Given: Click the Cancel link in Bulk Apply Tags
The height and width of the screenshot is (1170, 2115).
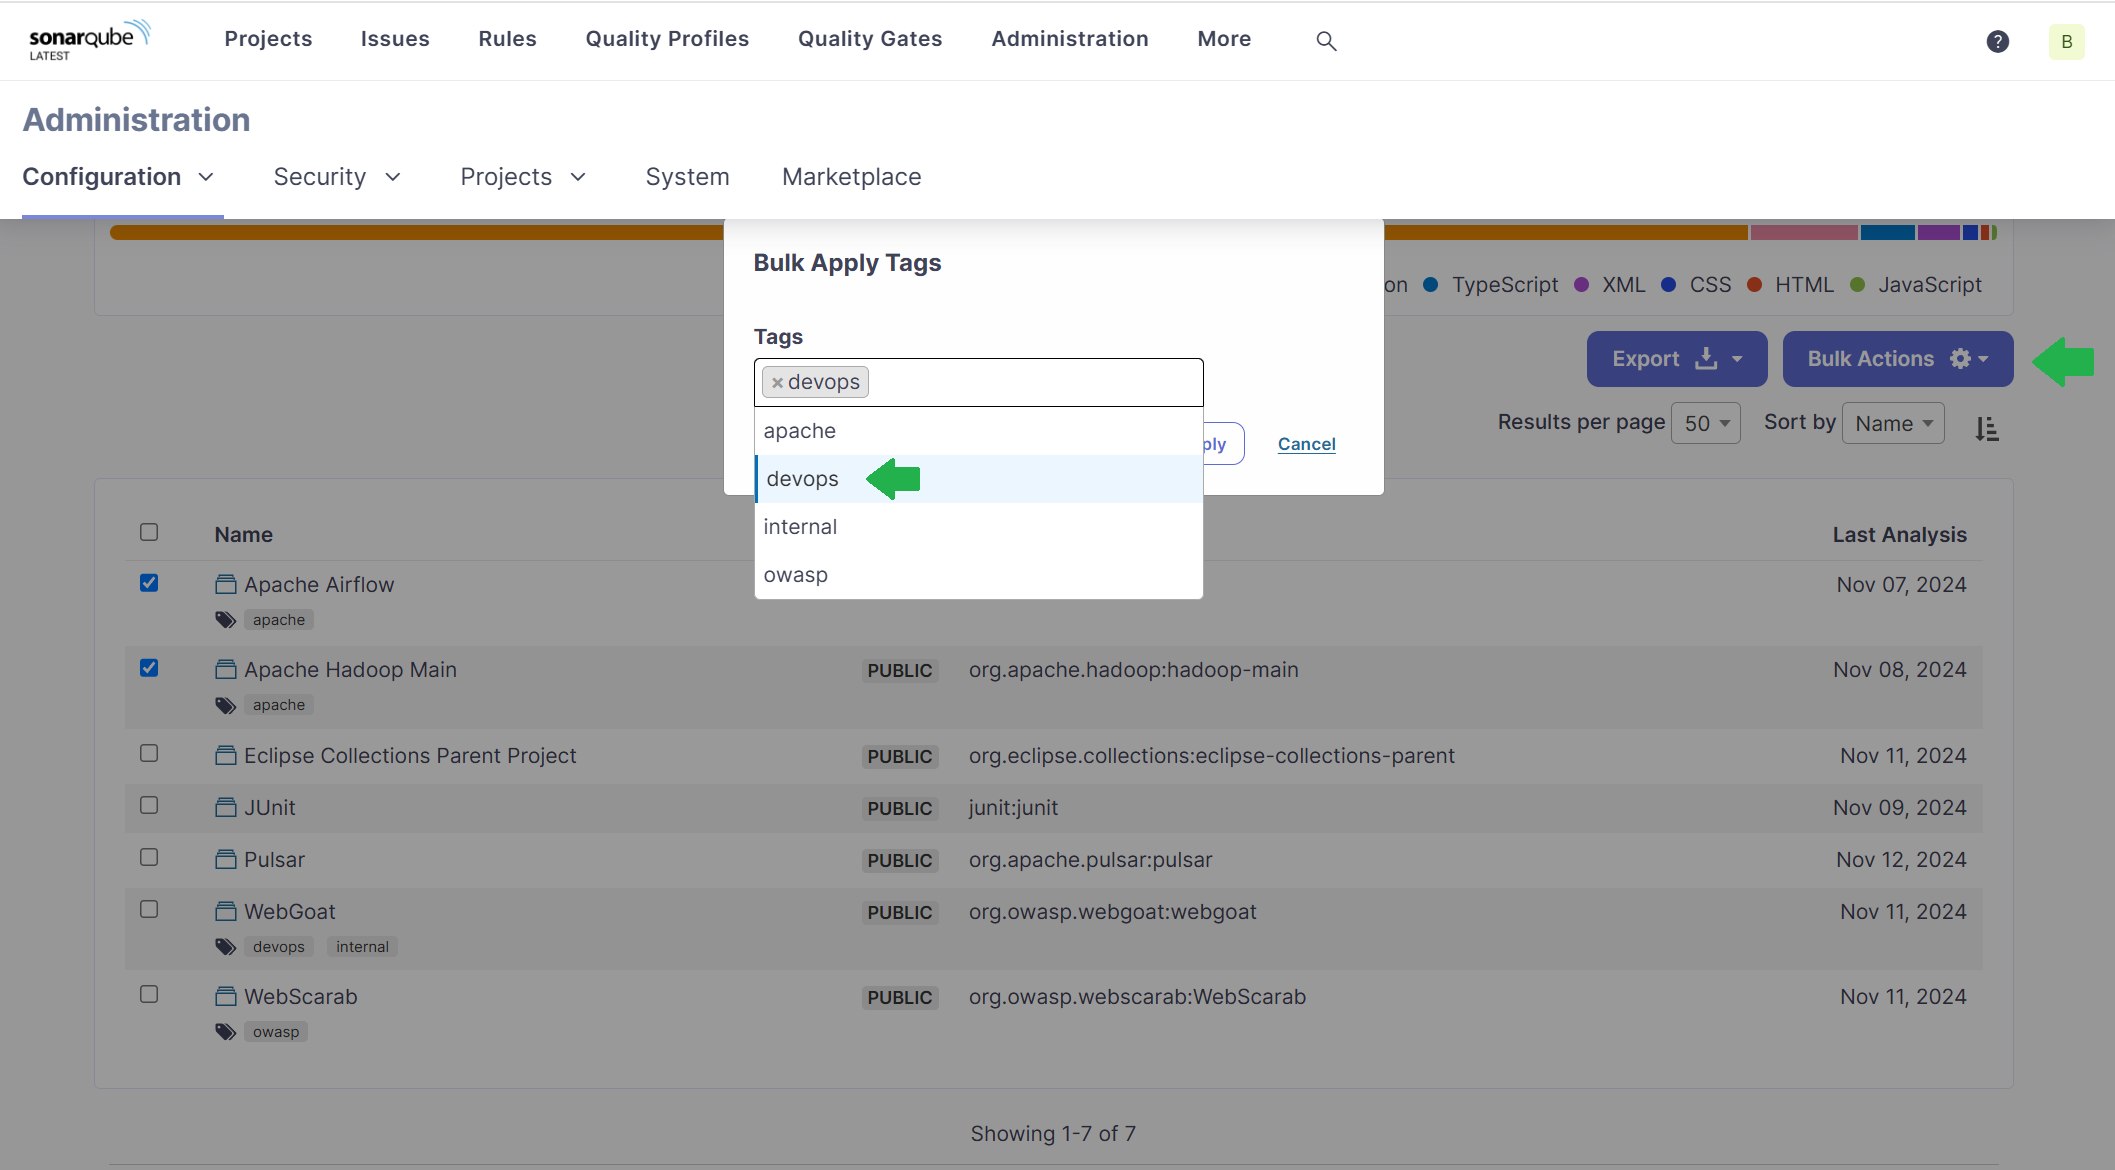Looking at the screenshot, I should 1306,444.
